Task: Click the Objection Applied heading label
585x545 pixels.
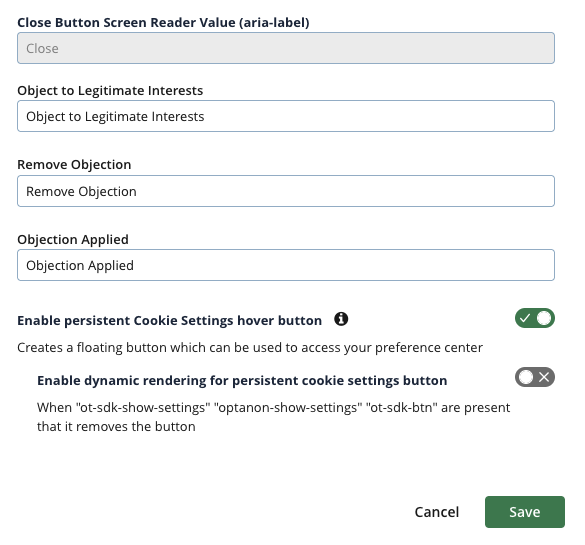Action: coord(73,239)
